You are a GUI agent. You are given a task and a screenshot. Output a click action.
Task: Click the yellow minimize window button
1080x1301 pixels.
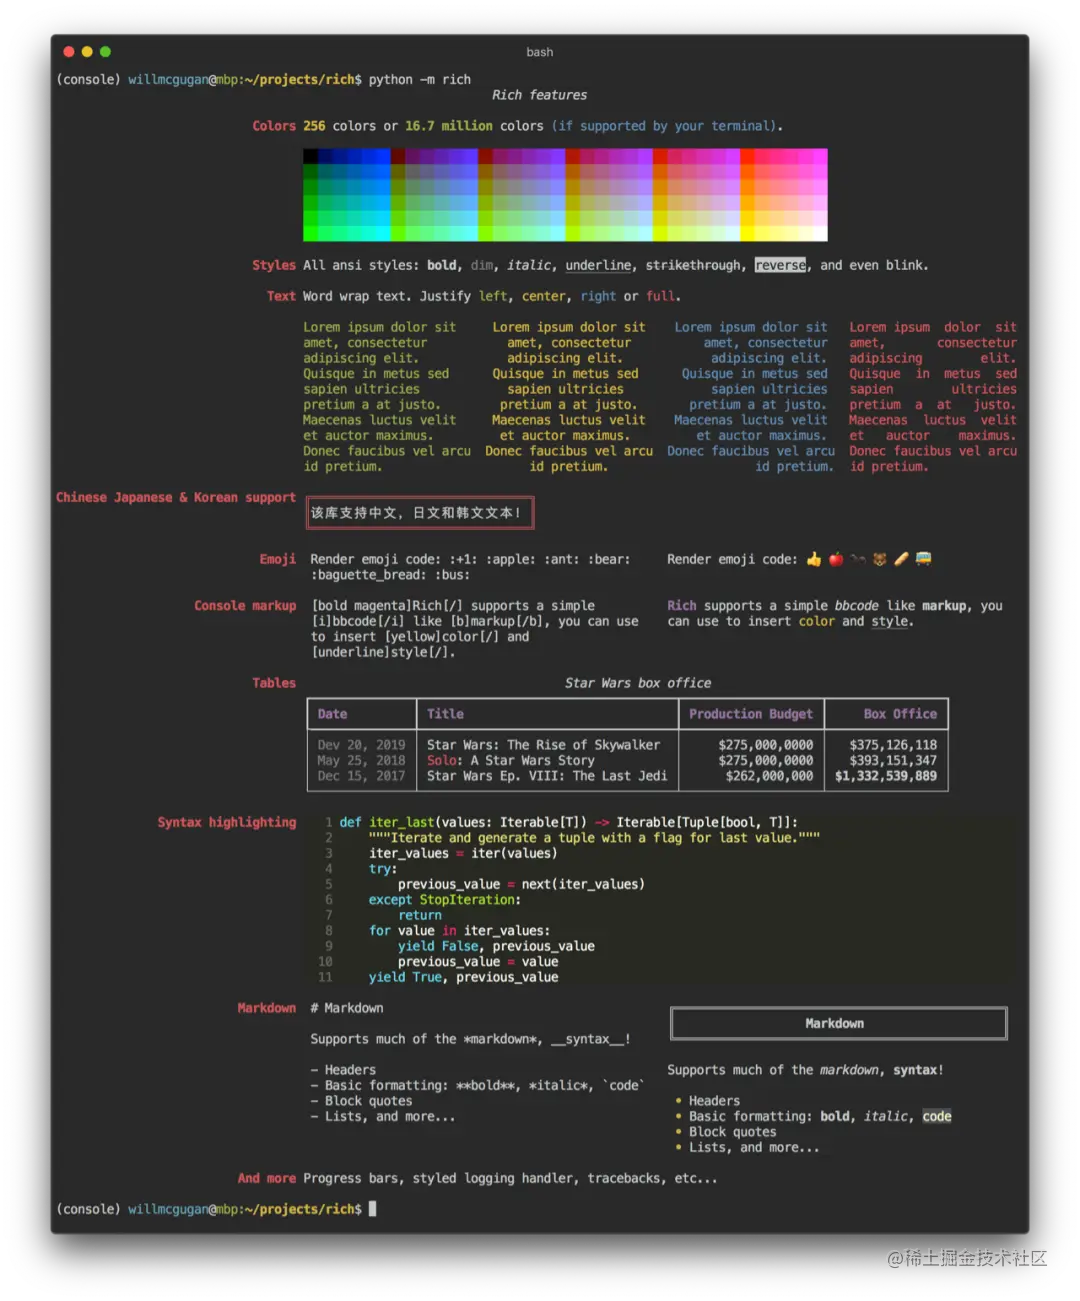pyautogui.click(x=87, y=52)
